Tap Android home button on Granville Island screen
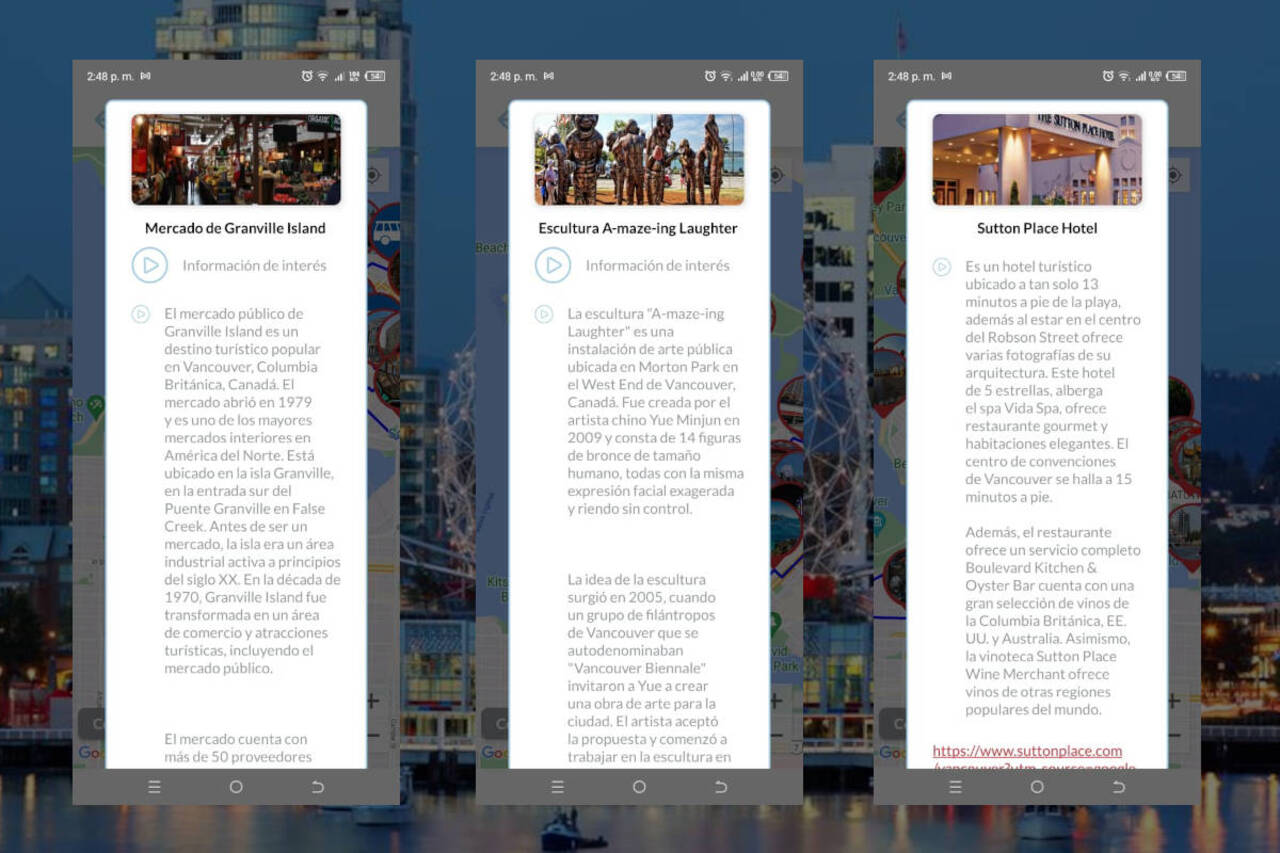The image size is (1280, 853). (236, 787)
